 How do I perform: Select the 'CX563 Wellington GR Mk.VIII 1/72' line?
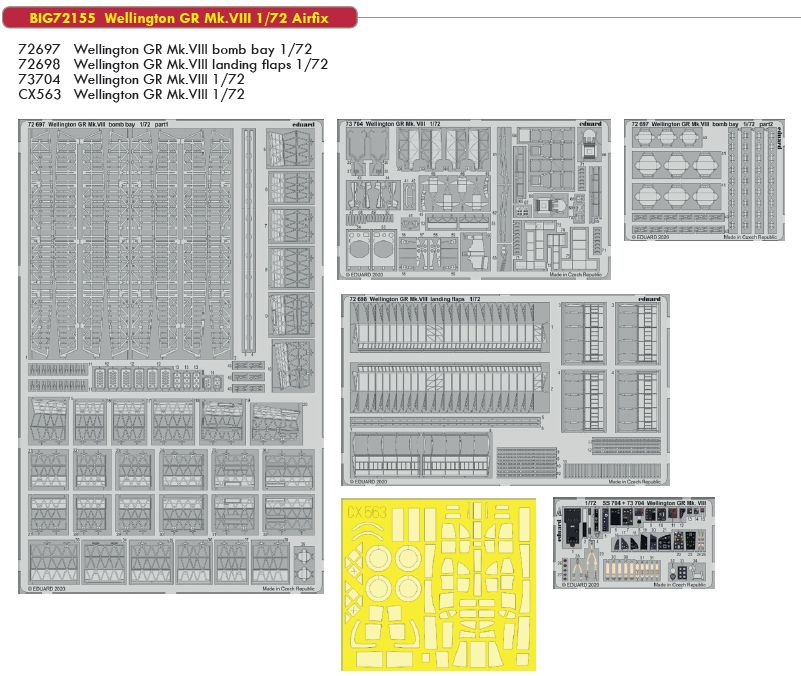[131, 94]
